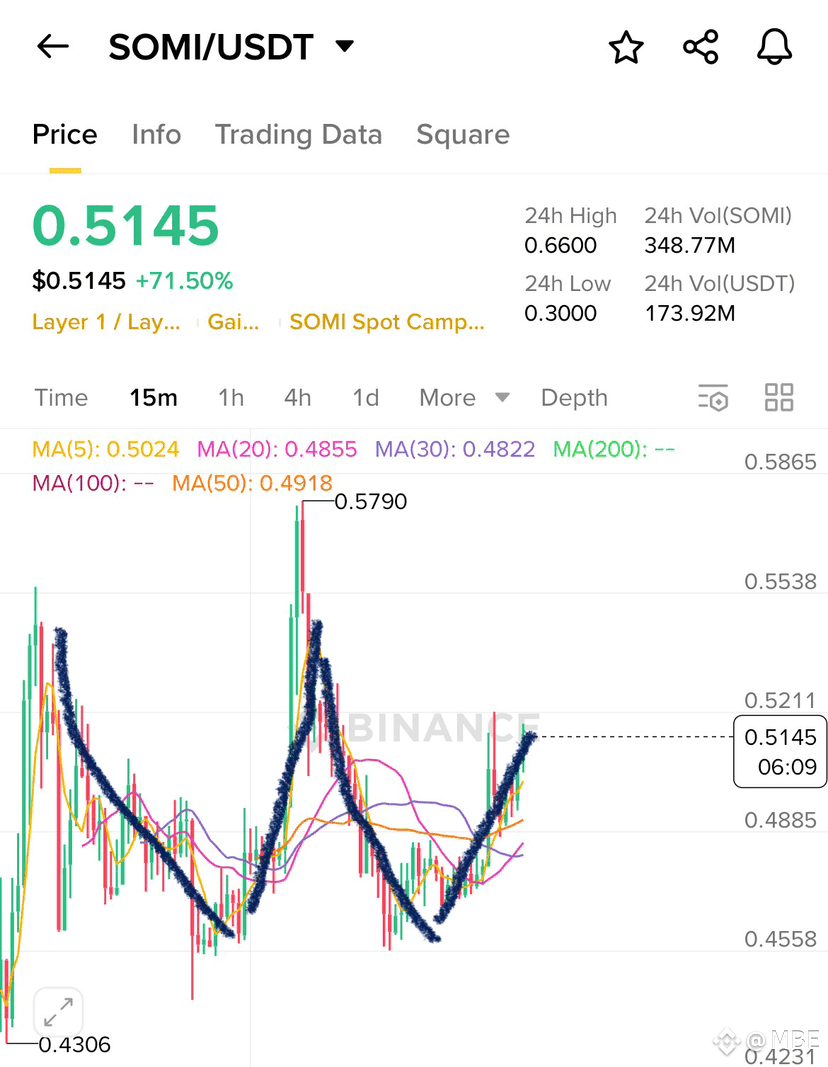Viewport: 828px width, 1067px height.
Task: Tap the MA(200) indicator label
Action: click(x=614, y=449)
